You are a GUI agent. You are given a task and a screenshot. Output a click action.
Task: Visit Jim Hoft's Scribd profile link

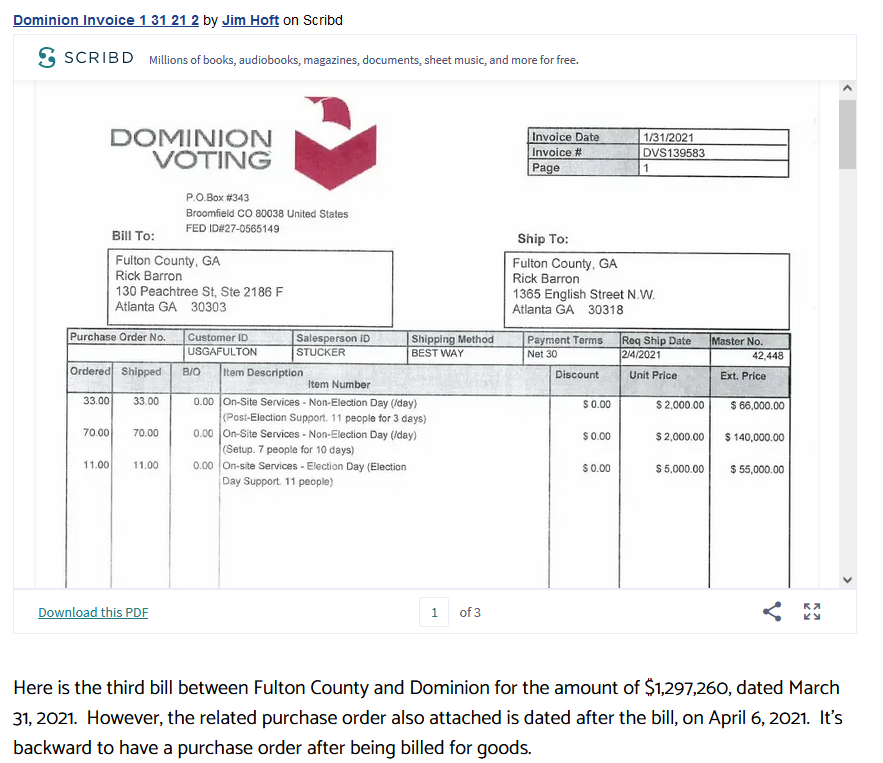pyautogui.click(x=251, y=20)
